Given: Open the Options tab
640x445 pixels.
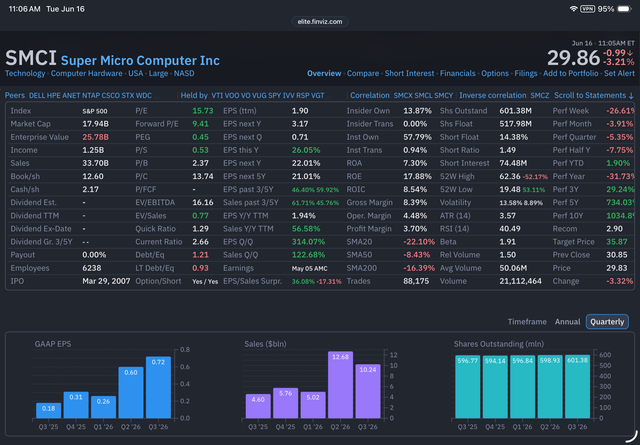Looking at the screenshot, I should (x=495, y=73).
